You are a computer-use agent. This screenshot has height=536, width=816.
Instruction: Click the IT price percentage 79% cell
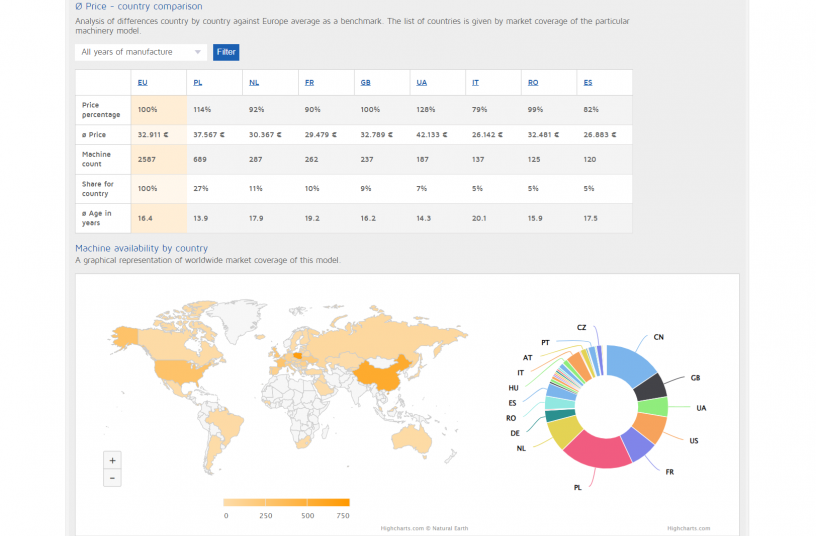(x=493, y=110)
